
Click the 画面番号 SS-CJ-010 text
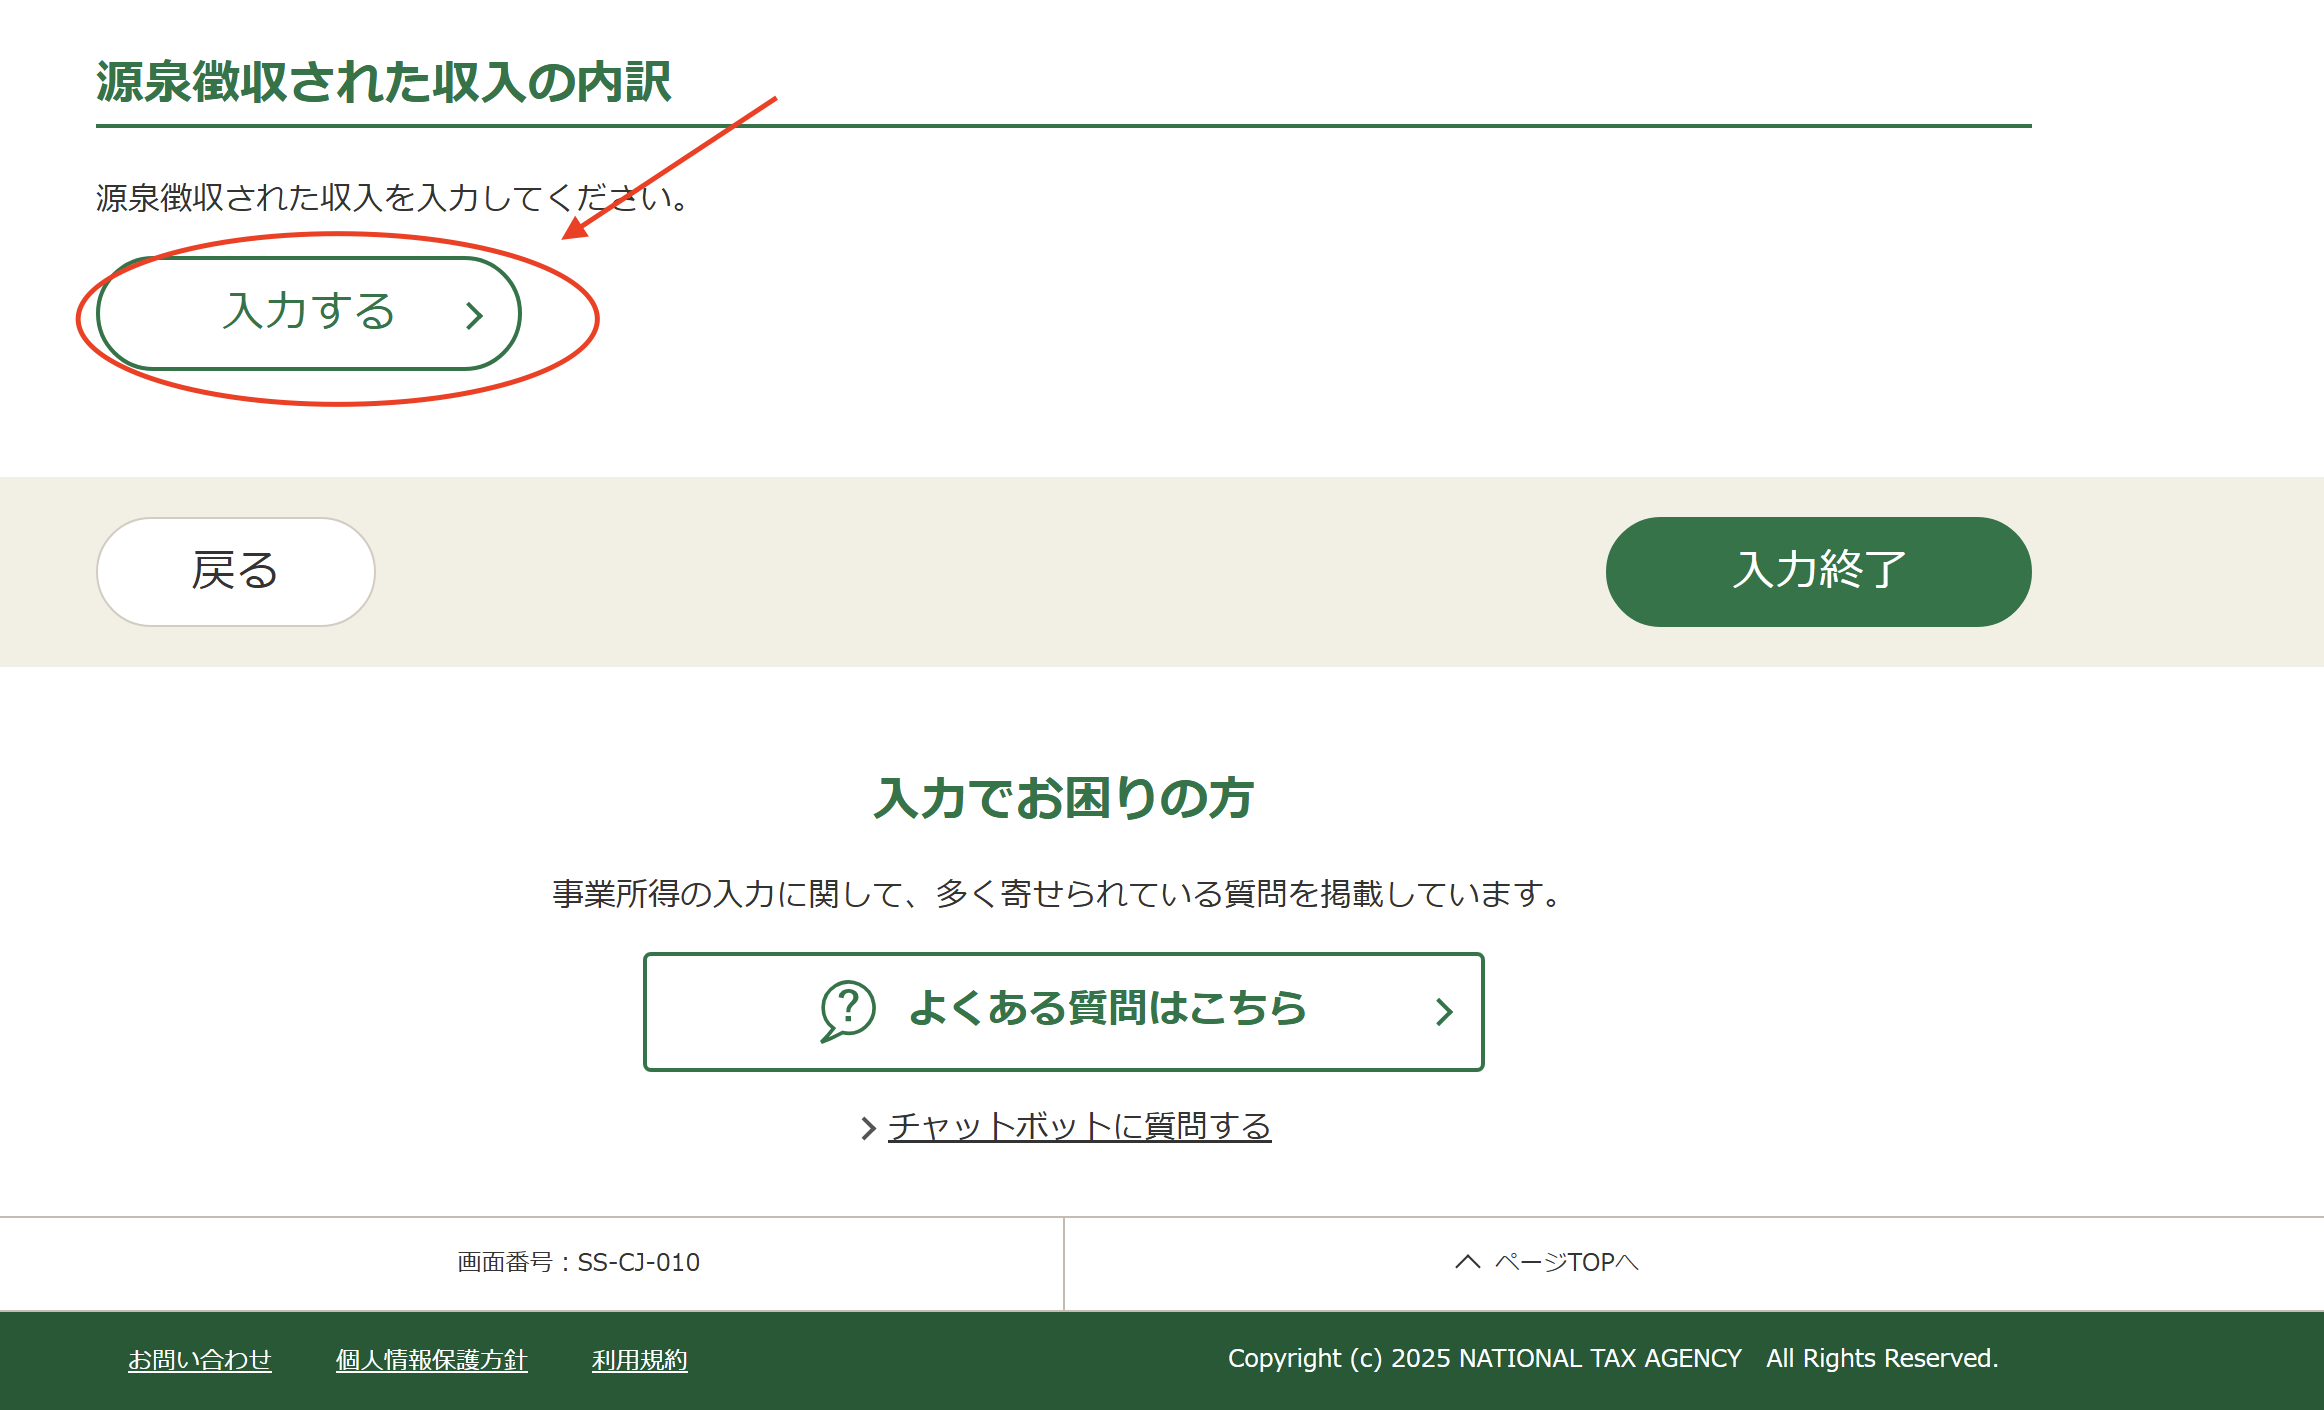tap(578, 1262)
